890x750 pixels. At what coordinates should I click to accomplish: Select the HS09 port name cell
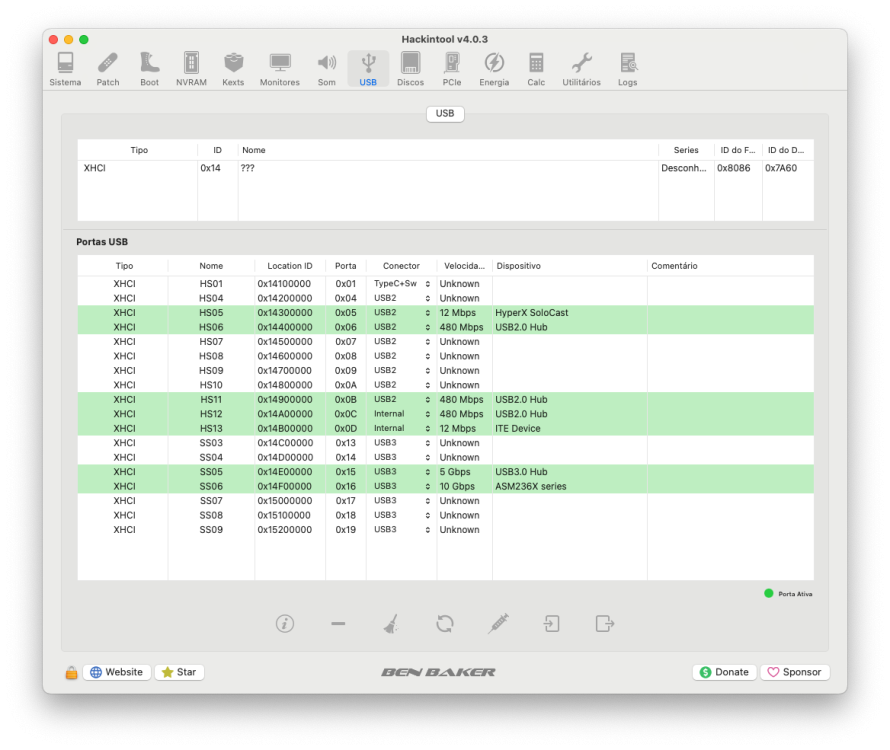point(211,371)
